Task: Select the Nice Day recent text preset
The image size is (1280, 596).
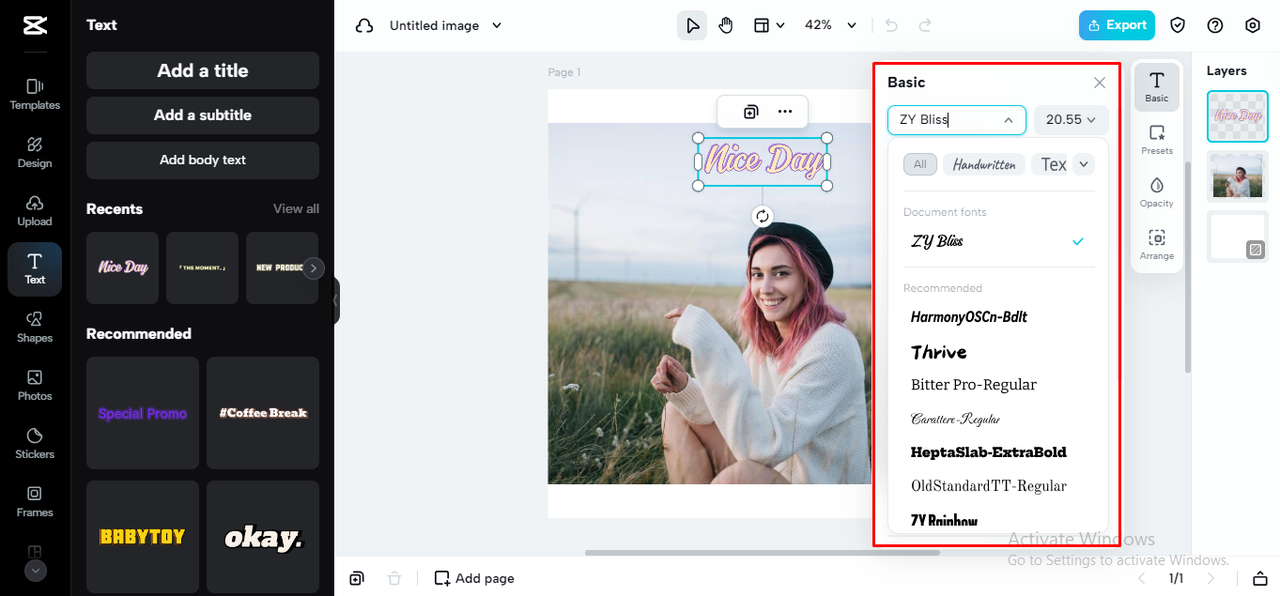Action: click(123, 268)
